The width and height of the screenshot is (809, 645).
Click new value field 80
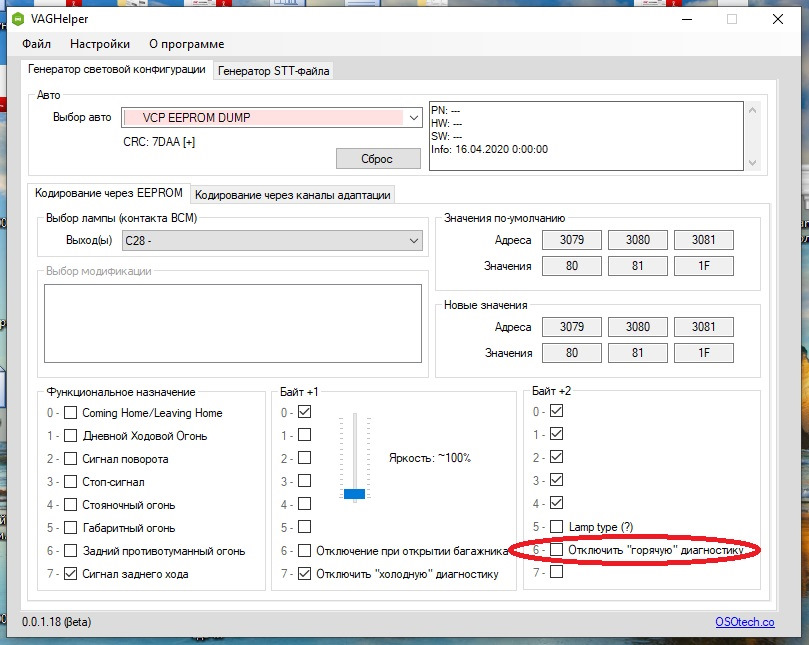coord(572,353)
